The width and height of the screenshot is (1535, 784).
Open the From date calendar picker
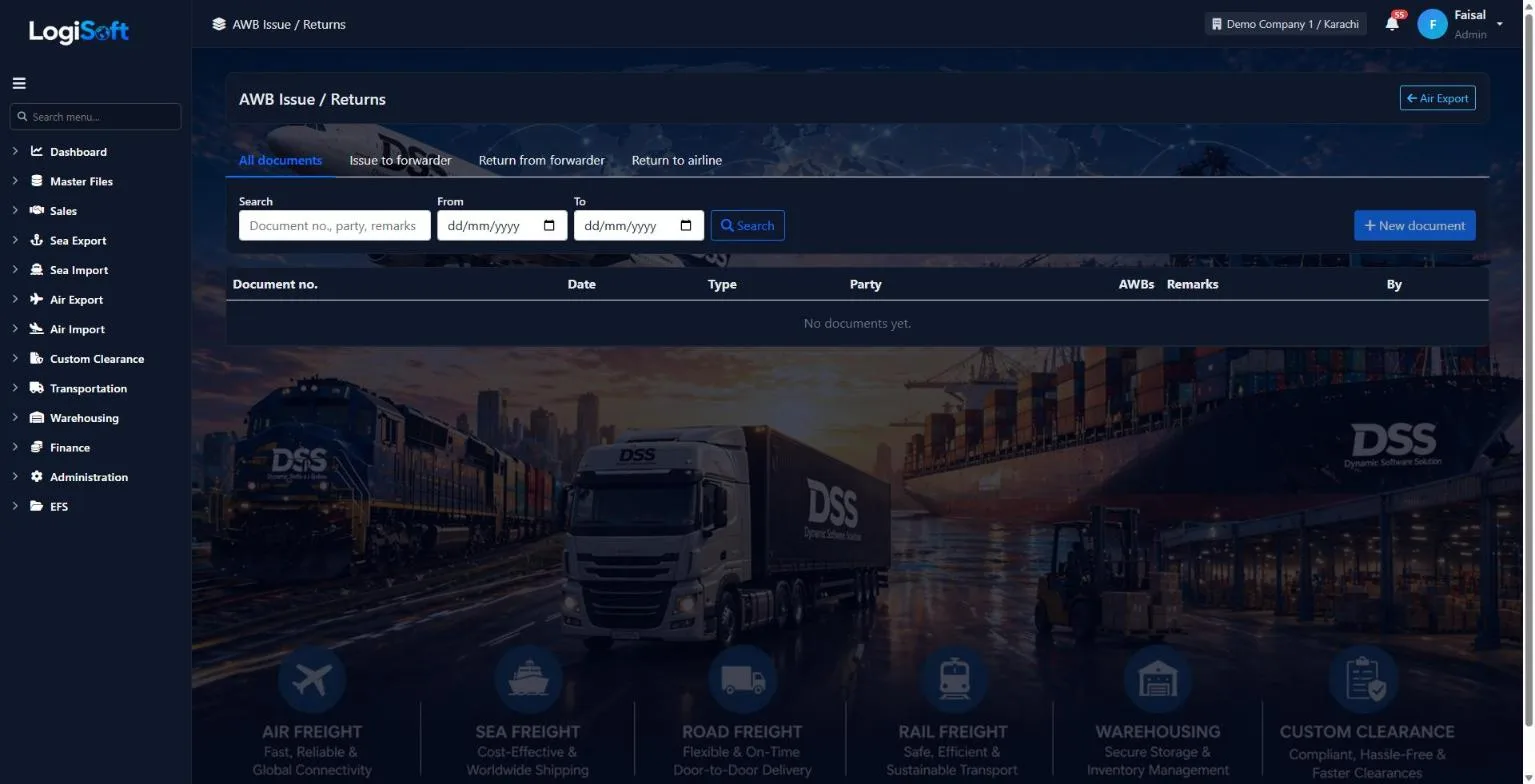click(x=549, y=225)
